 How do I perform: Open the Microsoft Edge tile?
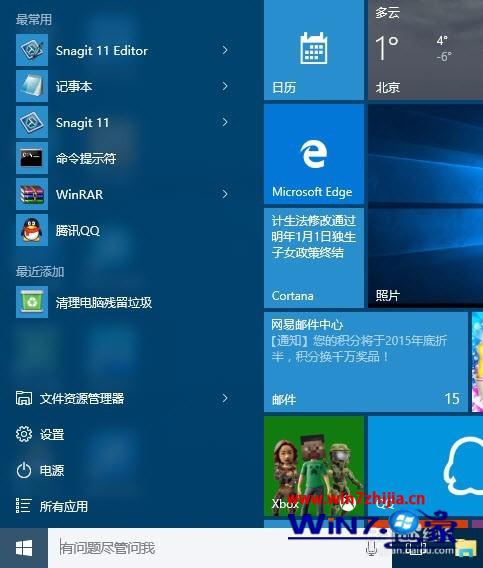(314, 154)
